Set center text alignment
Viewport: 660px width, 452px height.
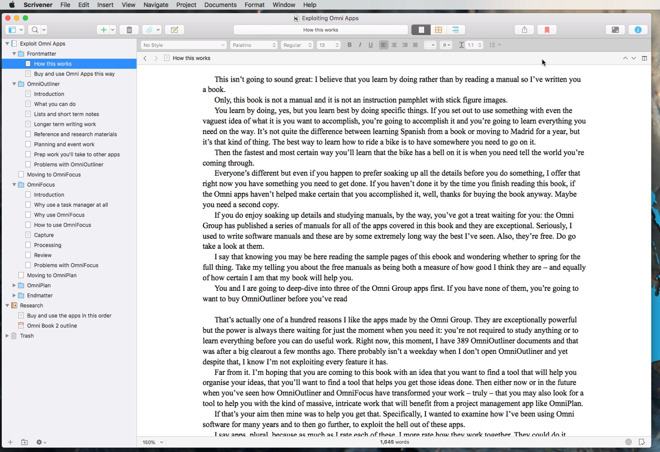point(394,45)
